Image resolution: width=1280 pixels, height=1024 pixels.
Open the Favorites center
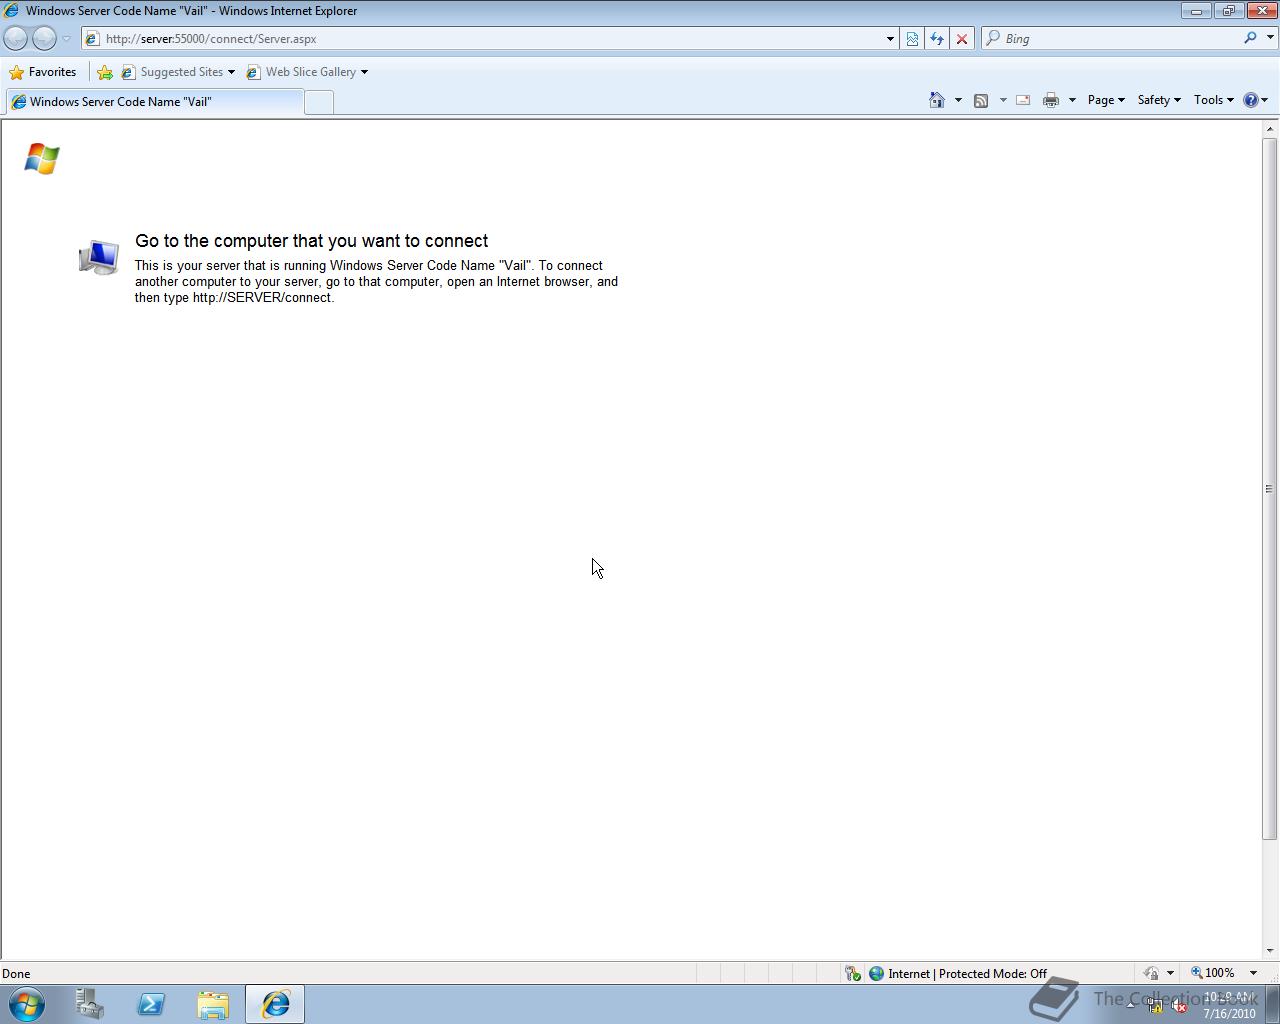[43, 72]
